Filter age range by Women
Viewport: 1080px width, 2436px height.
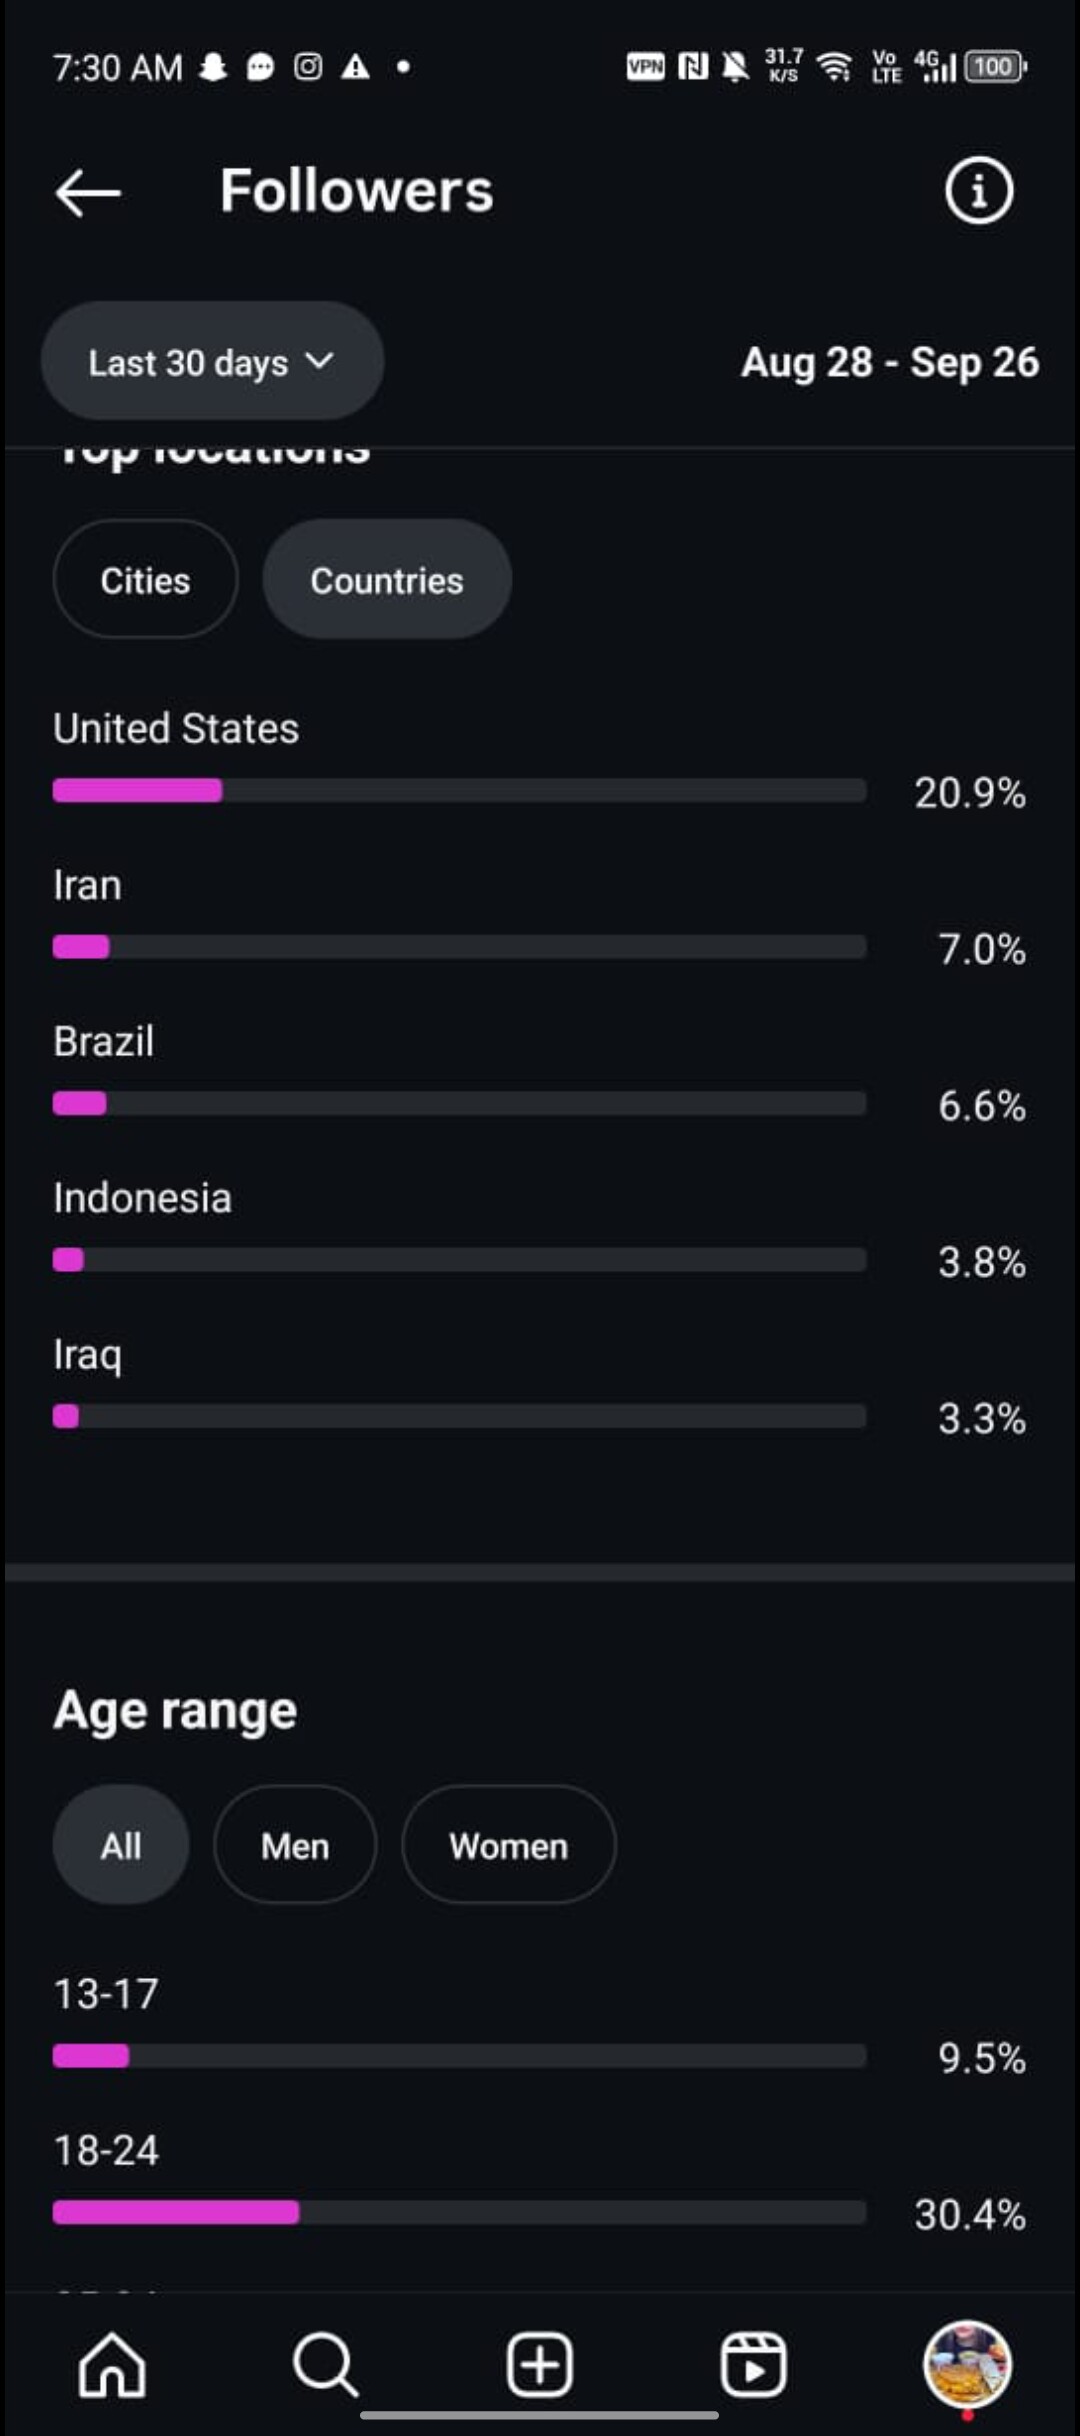click(508, 1846)
